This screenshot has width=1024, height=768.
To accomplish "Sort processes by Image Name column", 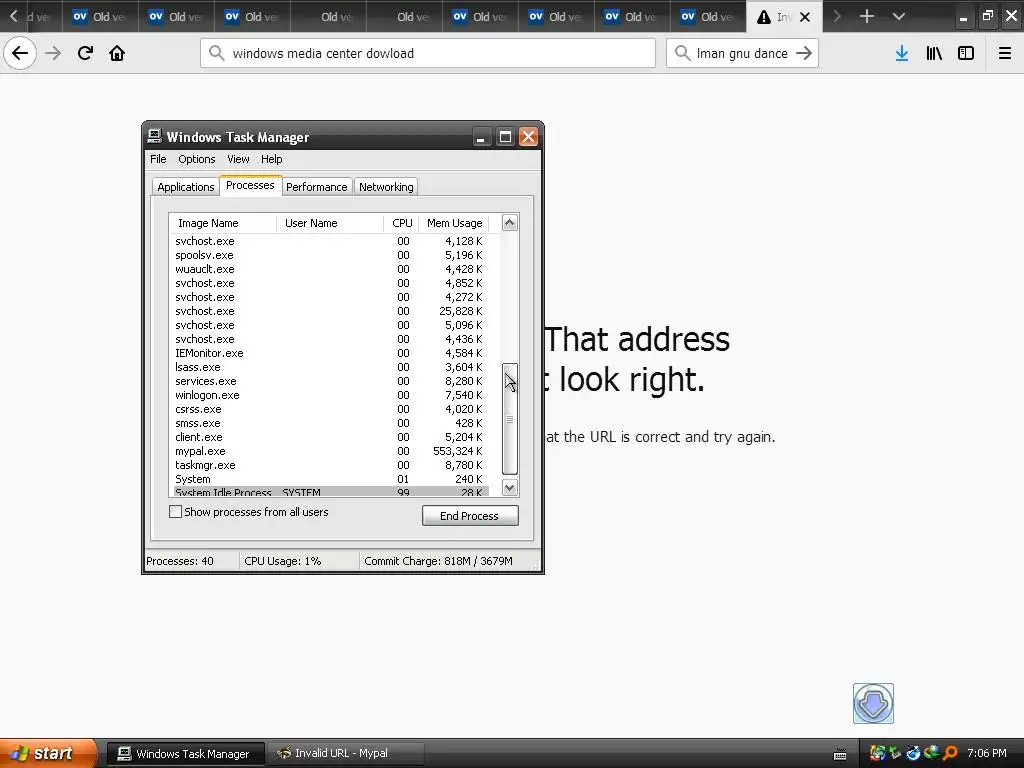I will click(223, 223).
